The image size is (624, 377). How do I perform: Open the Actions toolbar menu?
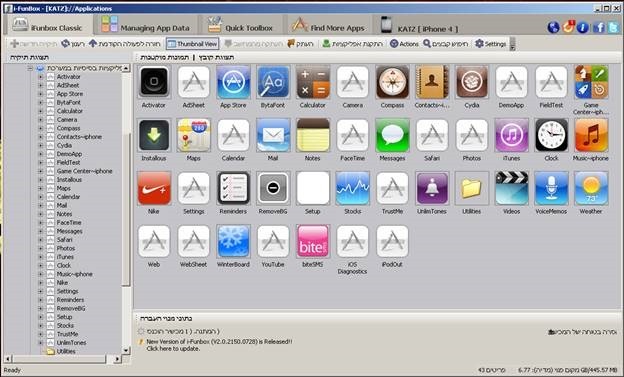(x=404, y=44)
